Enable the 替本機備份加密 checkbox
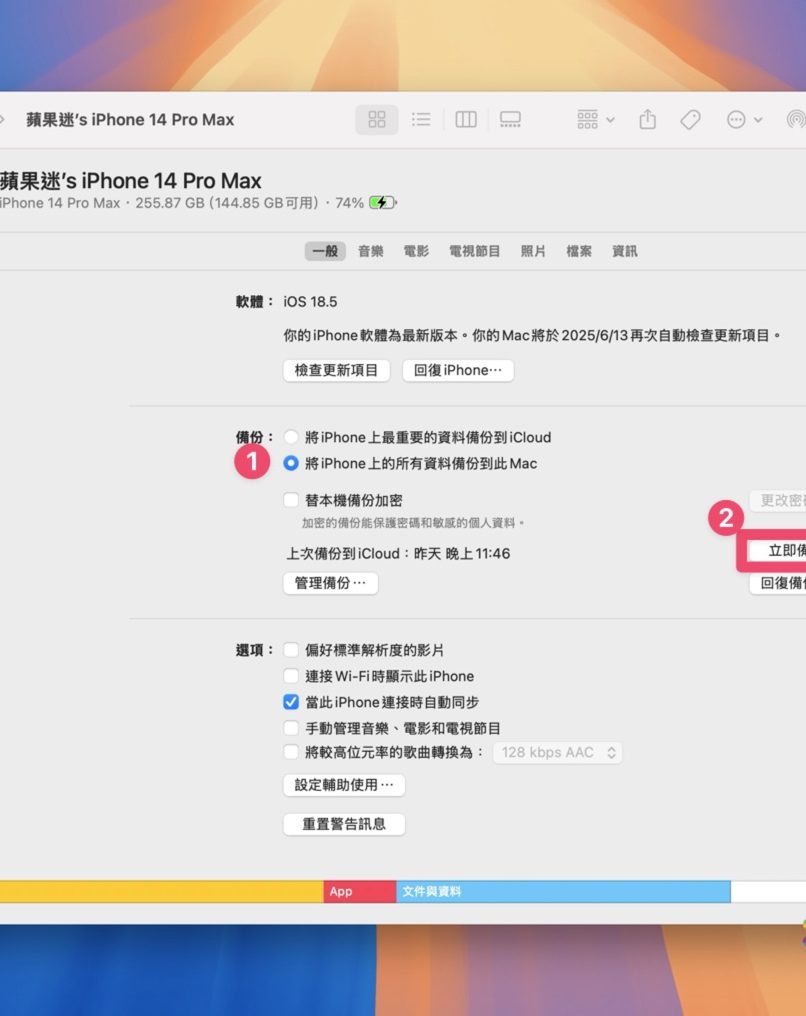 tap(291, 500)
